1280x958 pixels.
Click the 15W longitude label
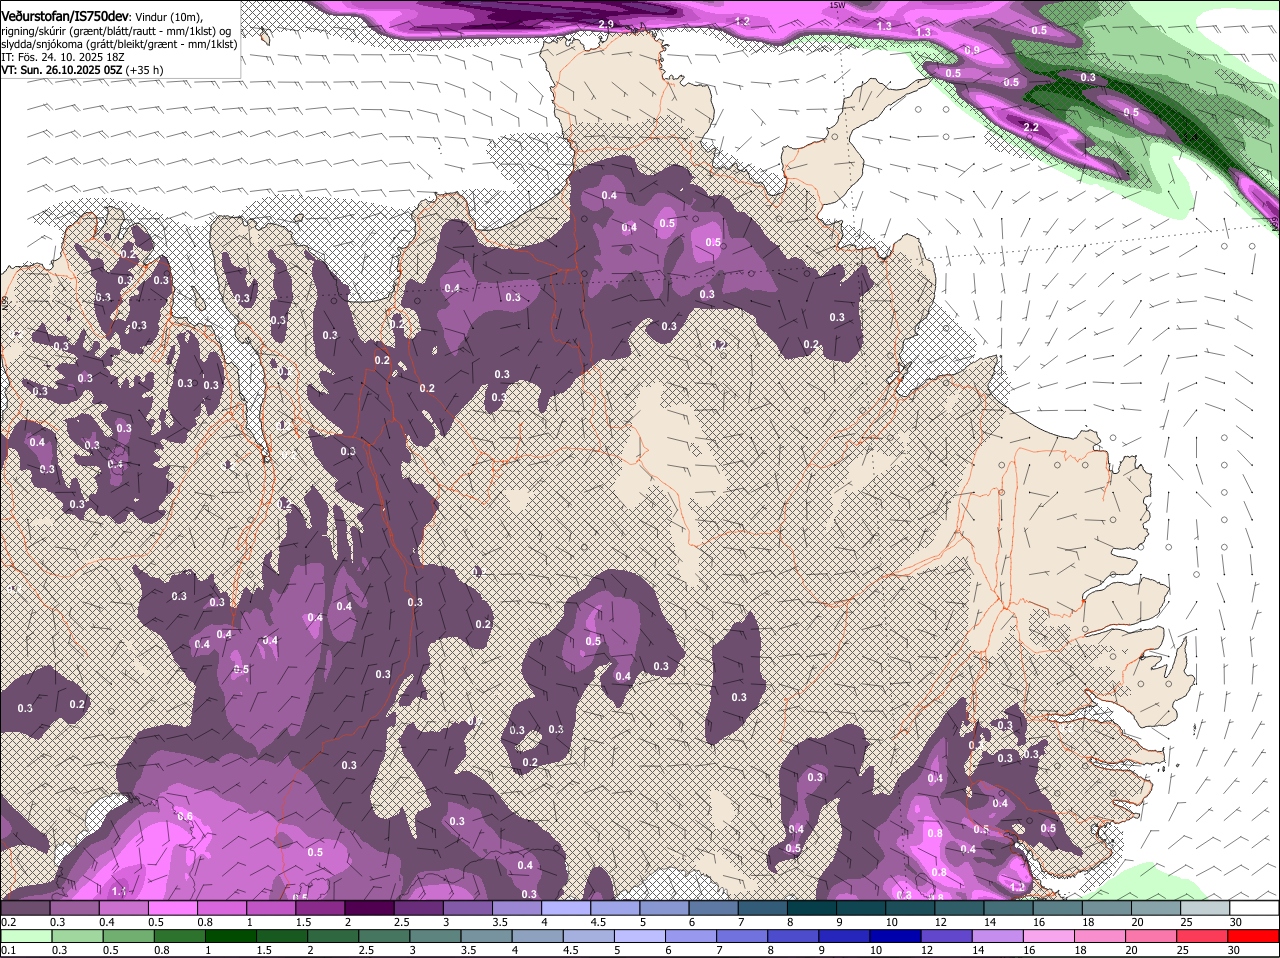[x=837, y=5]
